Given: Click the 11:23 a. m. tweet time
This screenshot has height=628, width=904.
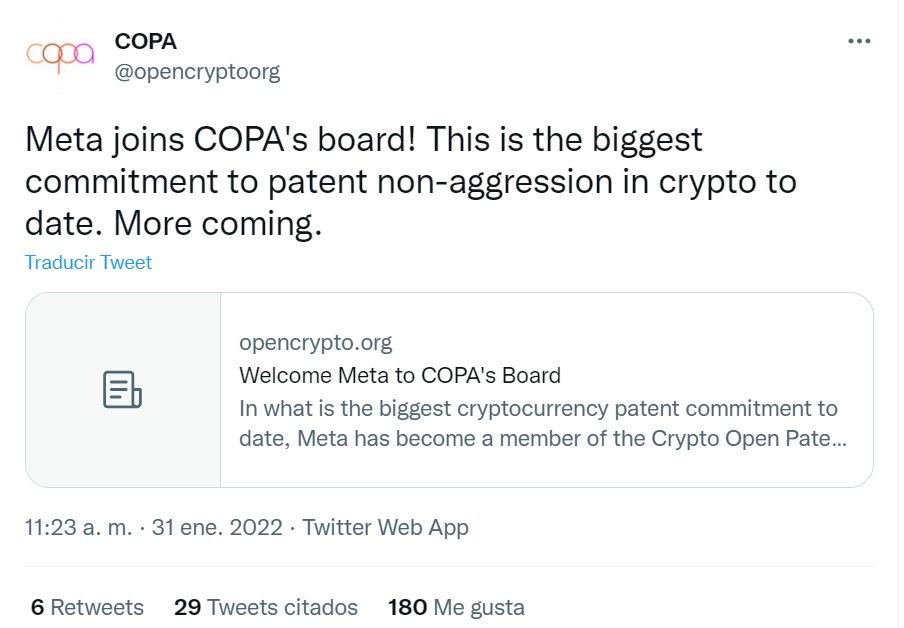Looking at the screenshot, I should [78, 527].
